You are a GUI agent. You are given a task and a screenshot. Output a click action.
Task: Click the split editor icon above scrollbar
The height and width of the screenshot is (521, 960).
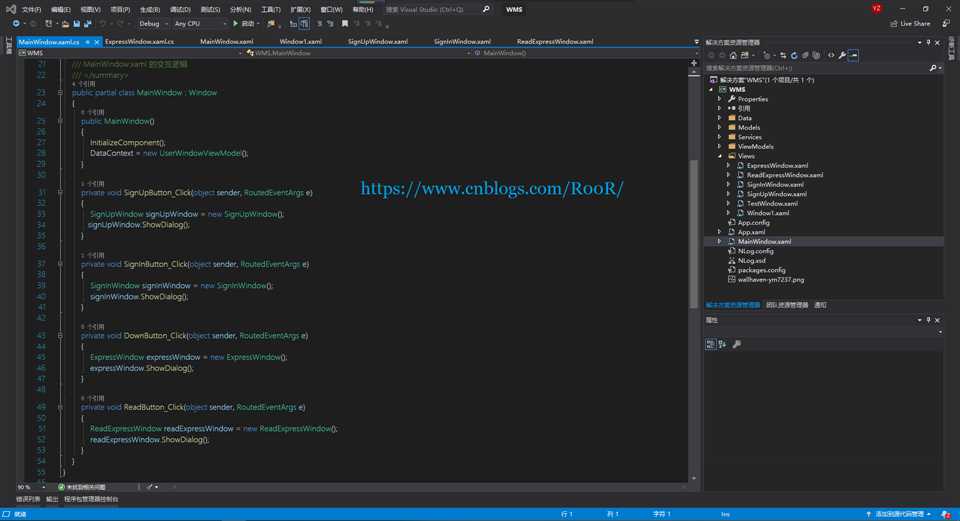[x=694, y=63]
